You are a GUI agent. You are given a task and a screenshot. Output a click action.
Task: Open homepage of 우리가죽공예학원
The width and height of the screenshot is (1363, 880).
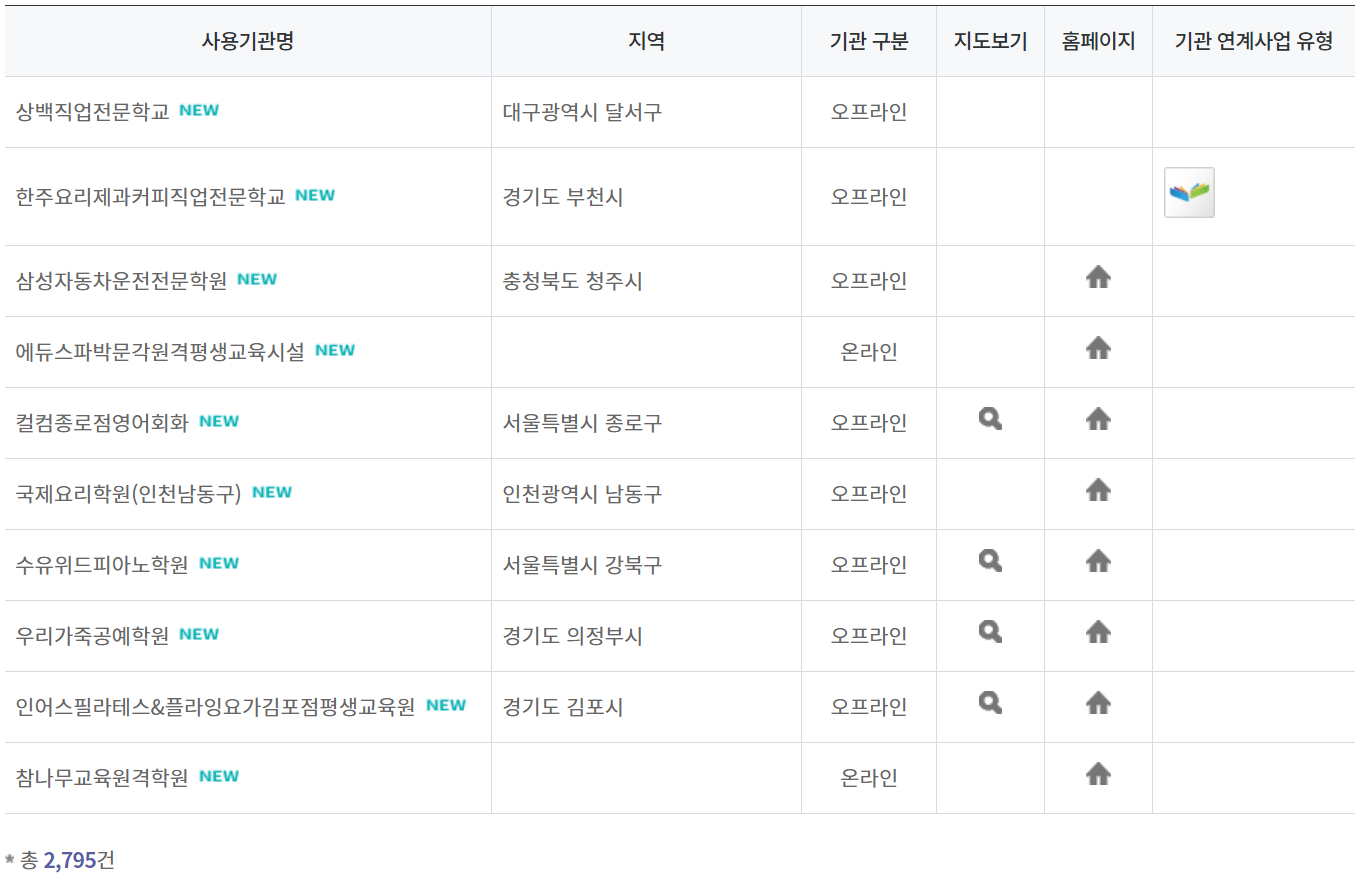1097,632
